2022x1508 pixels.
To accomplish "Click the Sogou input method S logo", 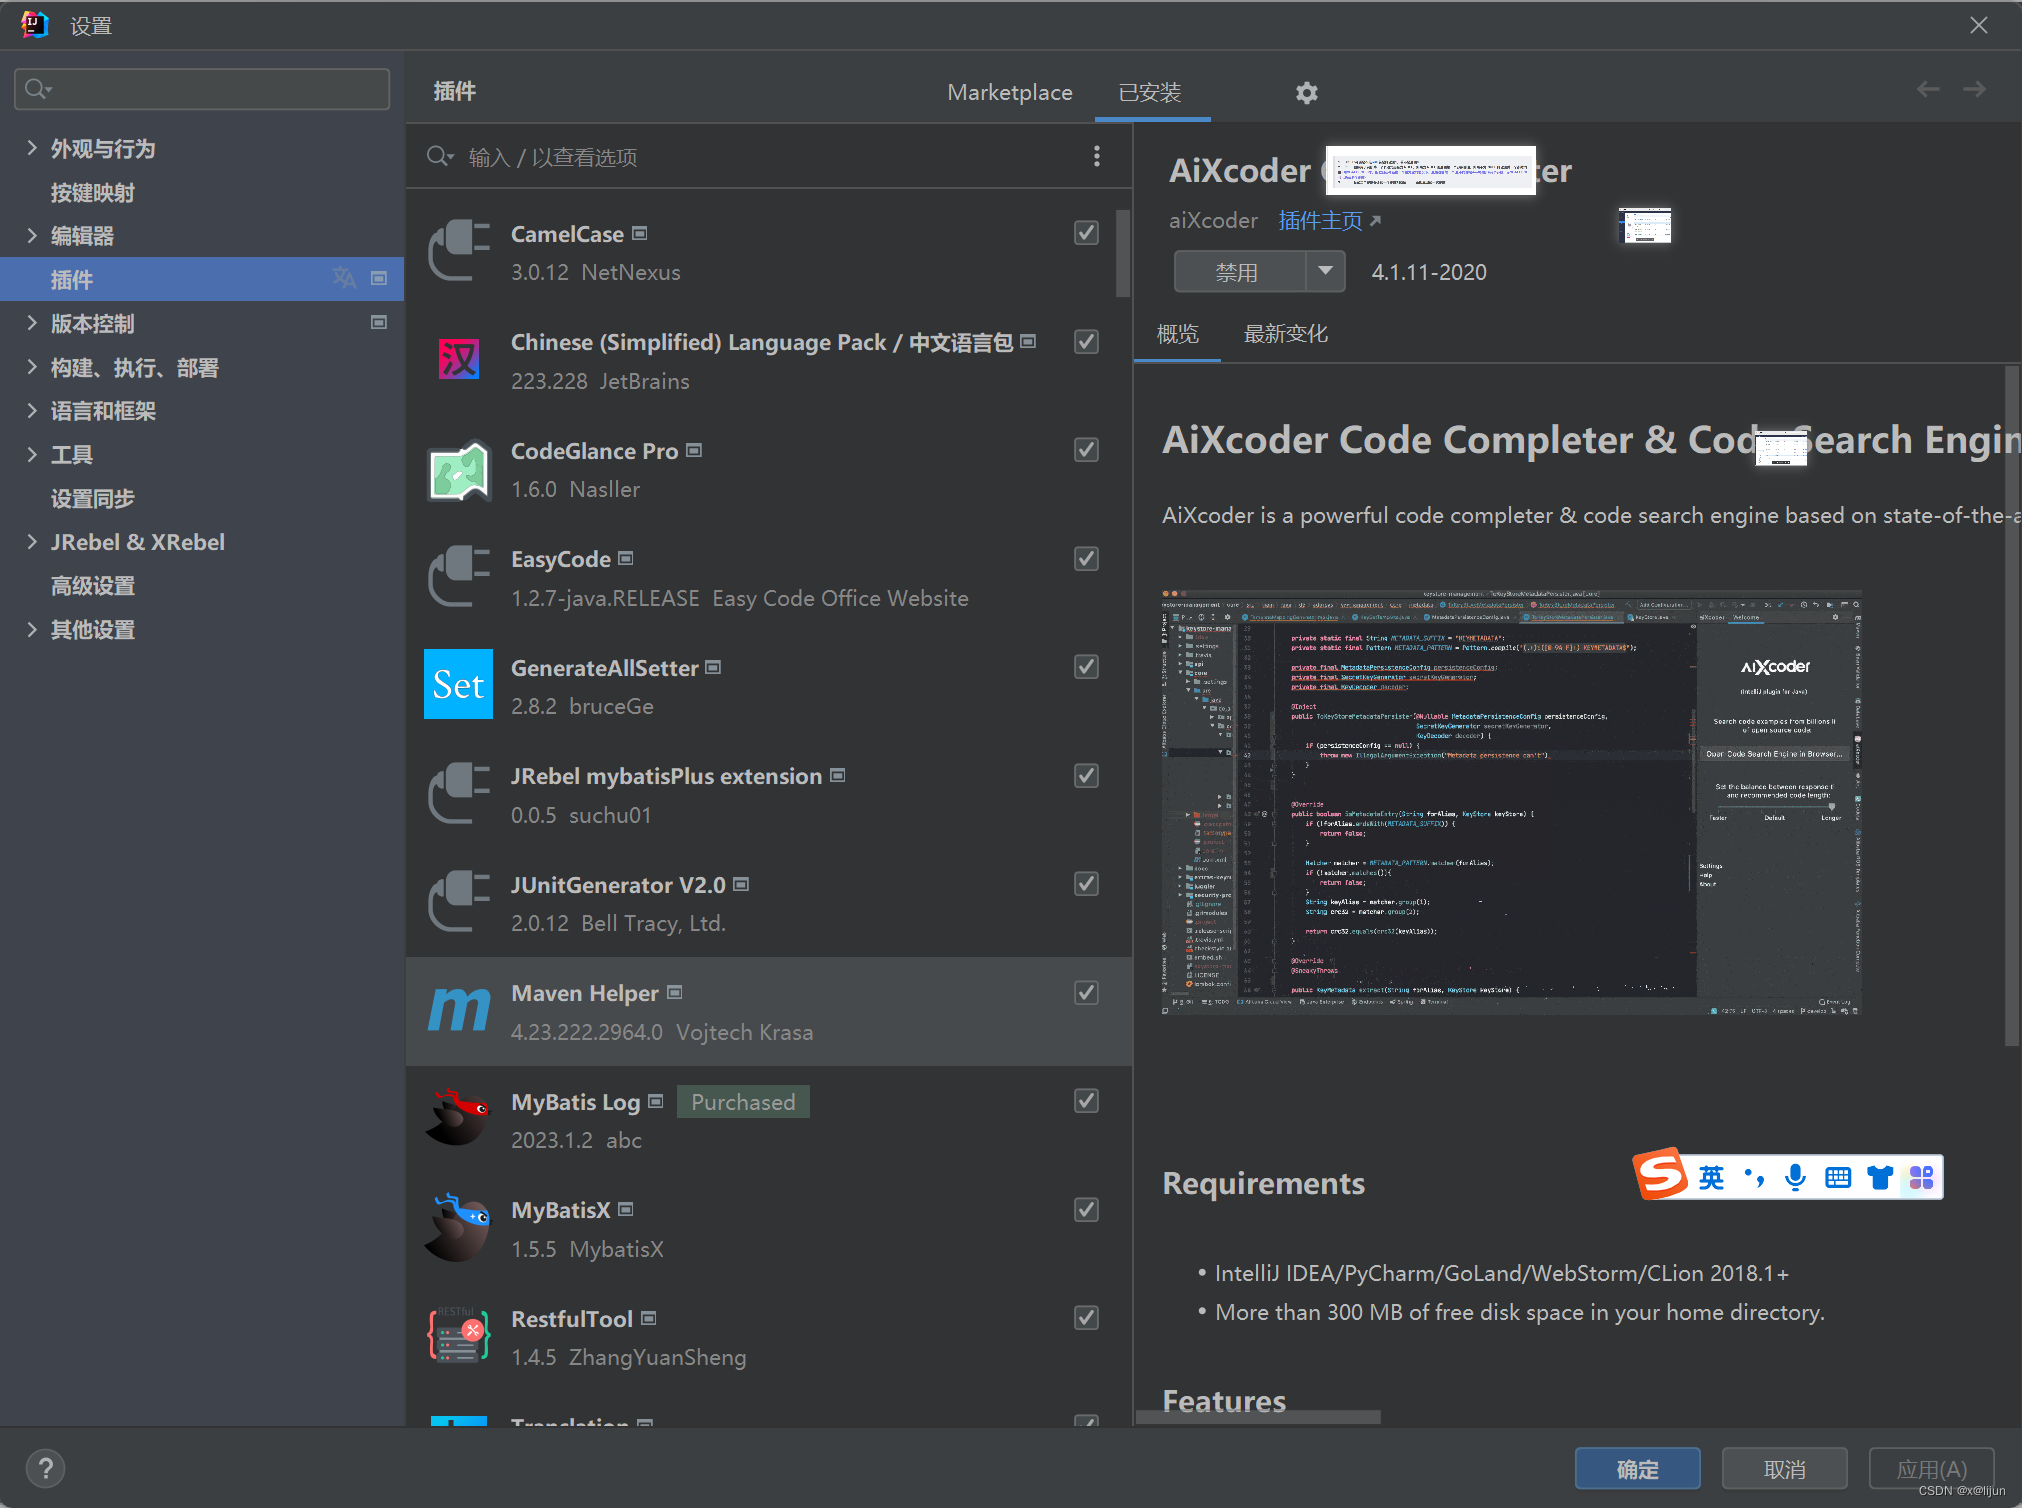I will [x=1660, y=1174].
